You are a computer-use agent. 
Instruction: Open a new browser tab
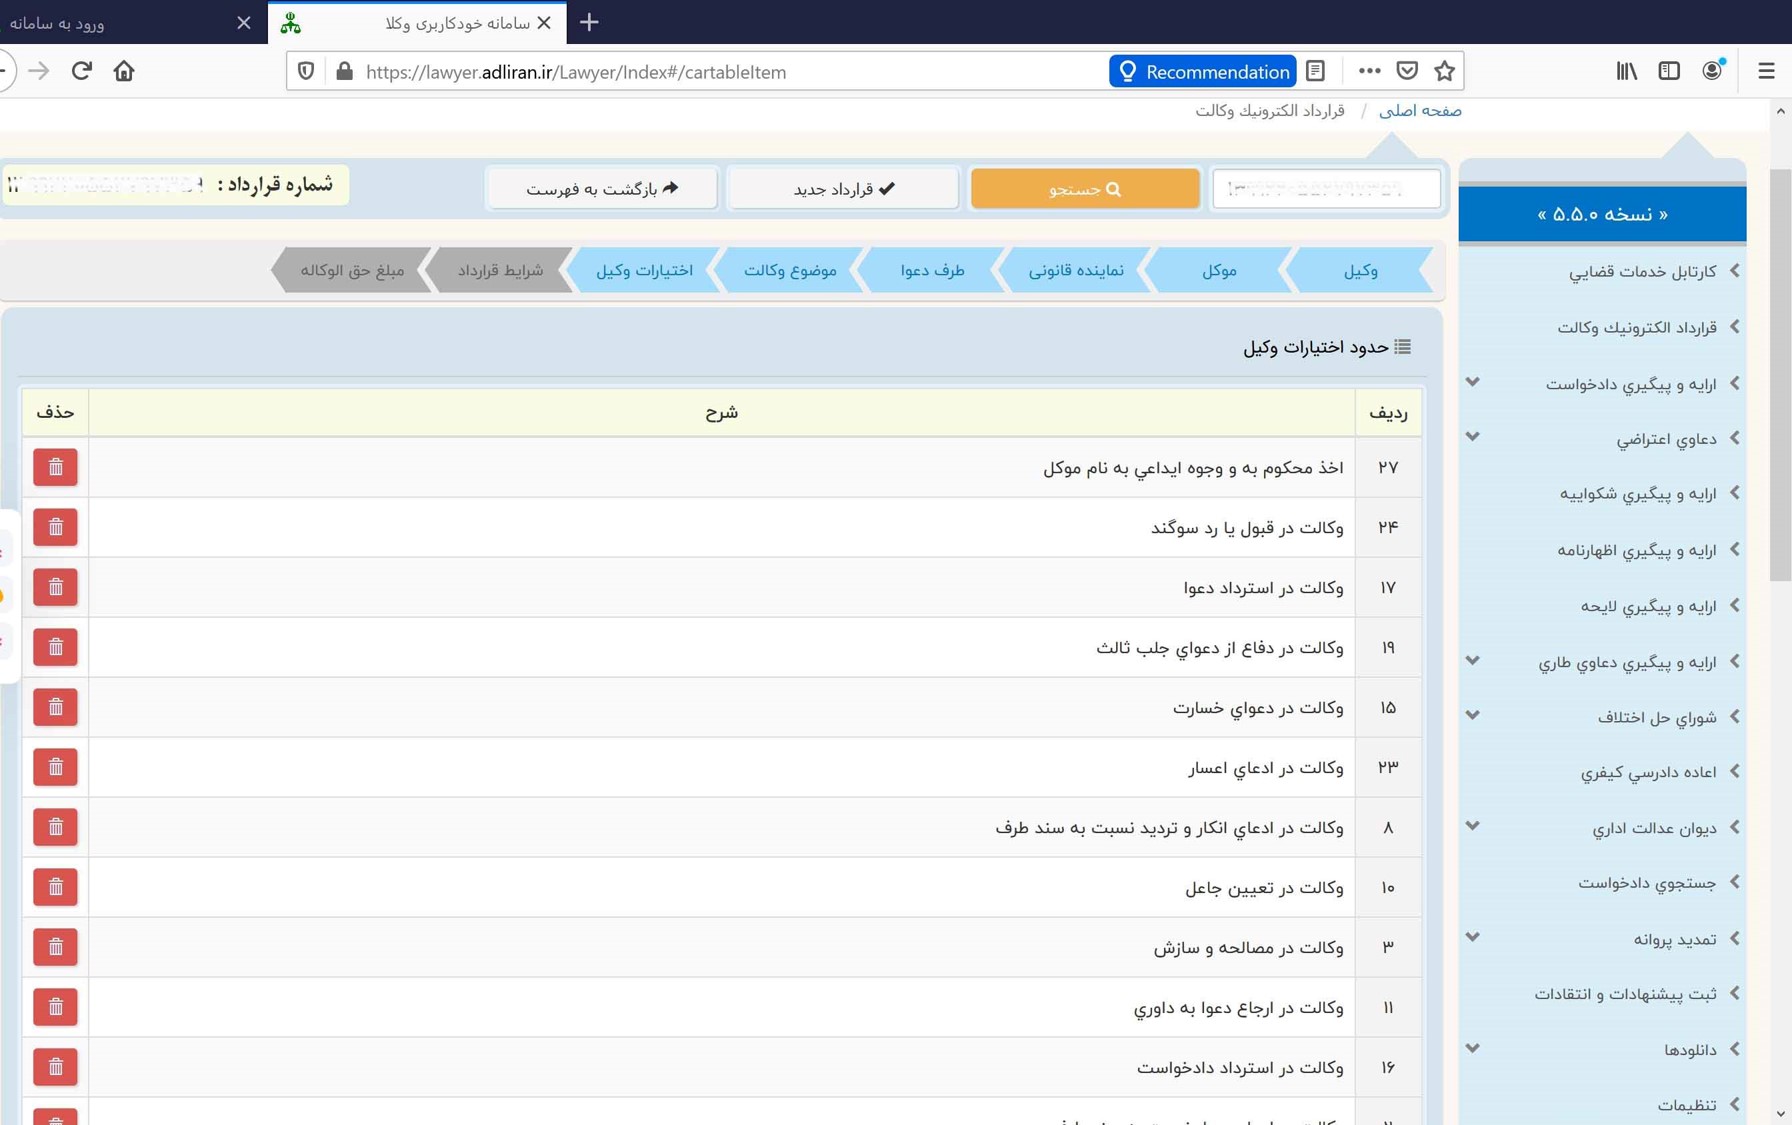tap(589, 22)
